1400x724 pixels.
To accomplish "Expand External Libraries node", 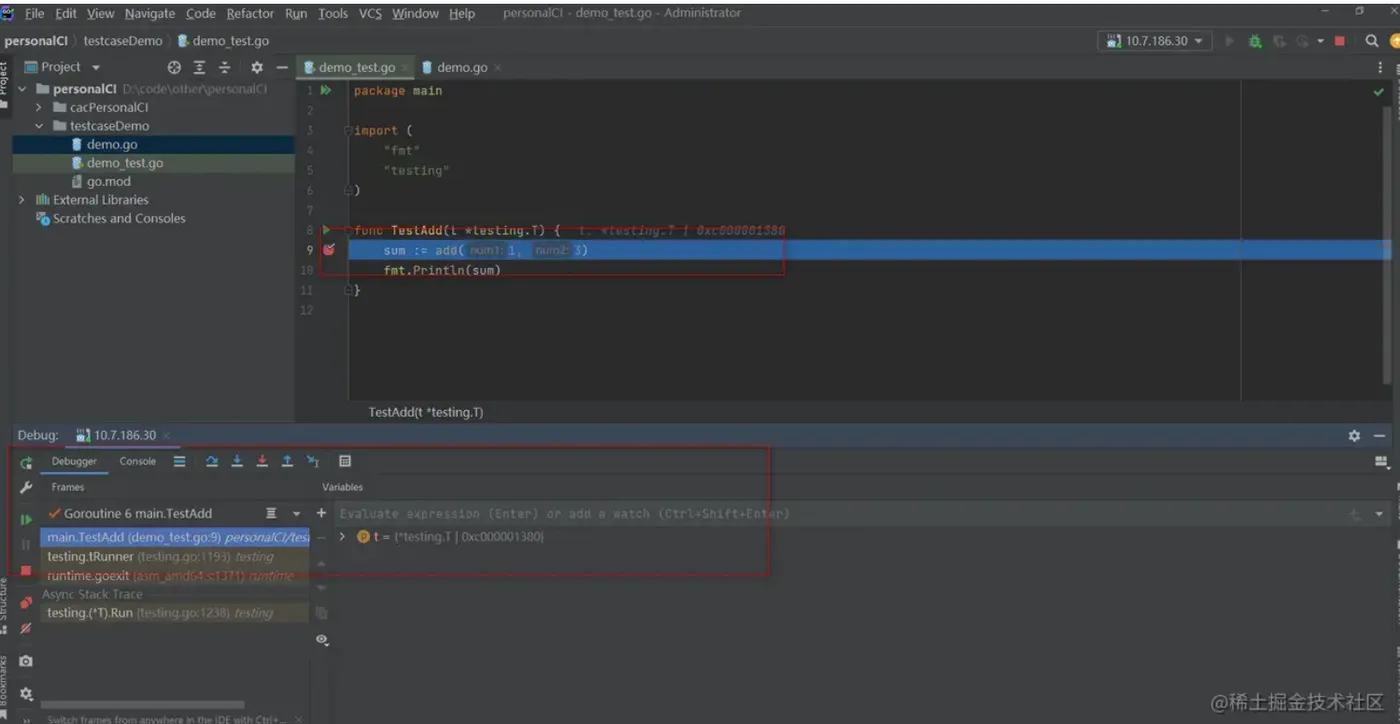I will [x=22, y=200].
